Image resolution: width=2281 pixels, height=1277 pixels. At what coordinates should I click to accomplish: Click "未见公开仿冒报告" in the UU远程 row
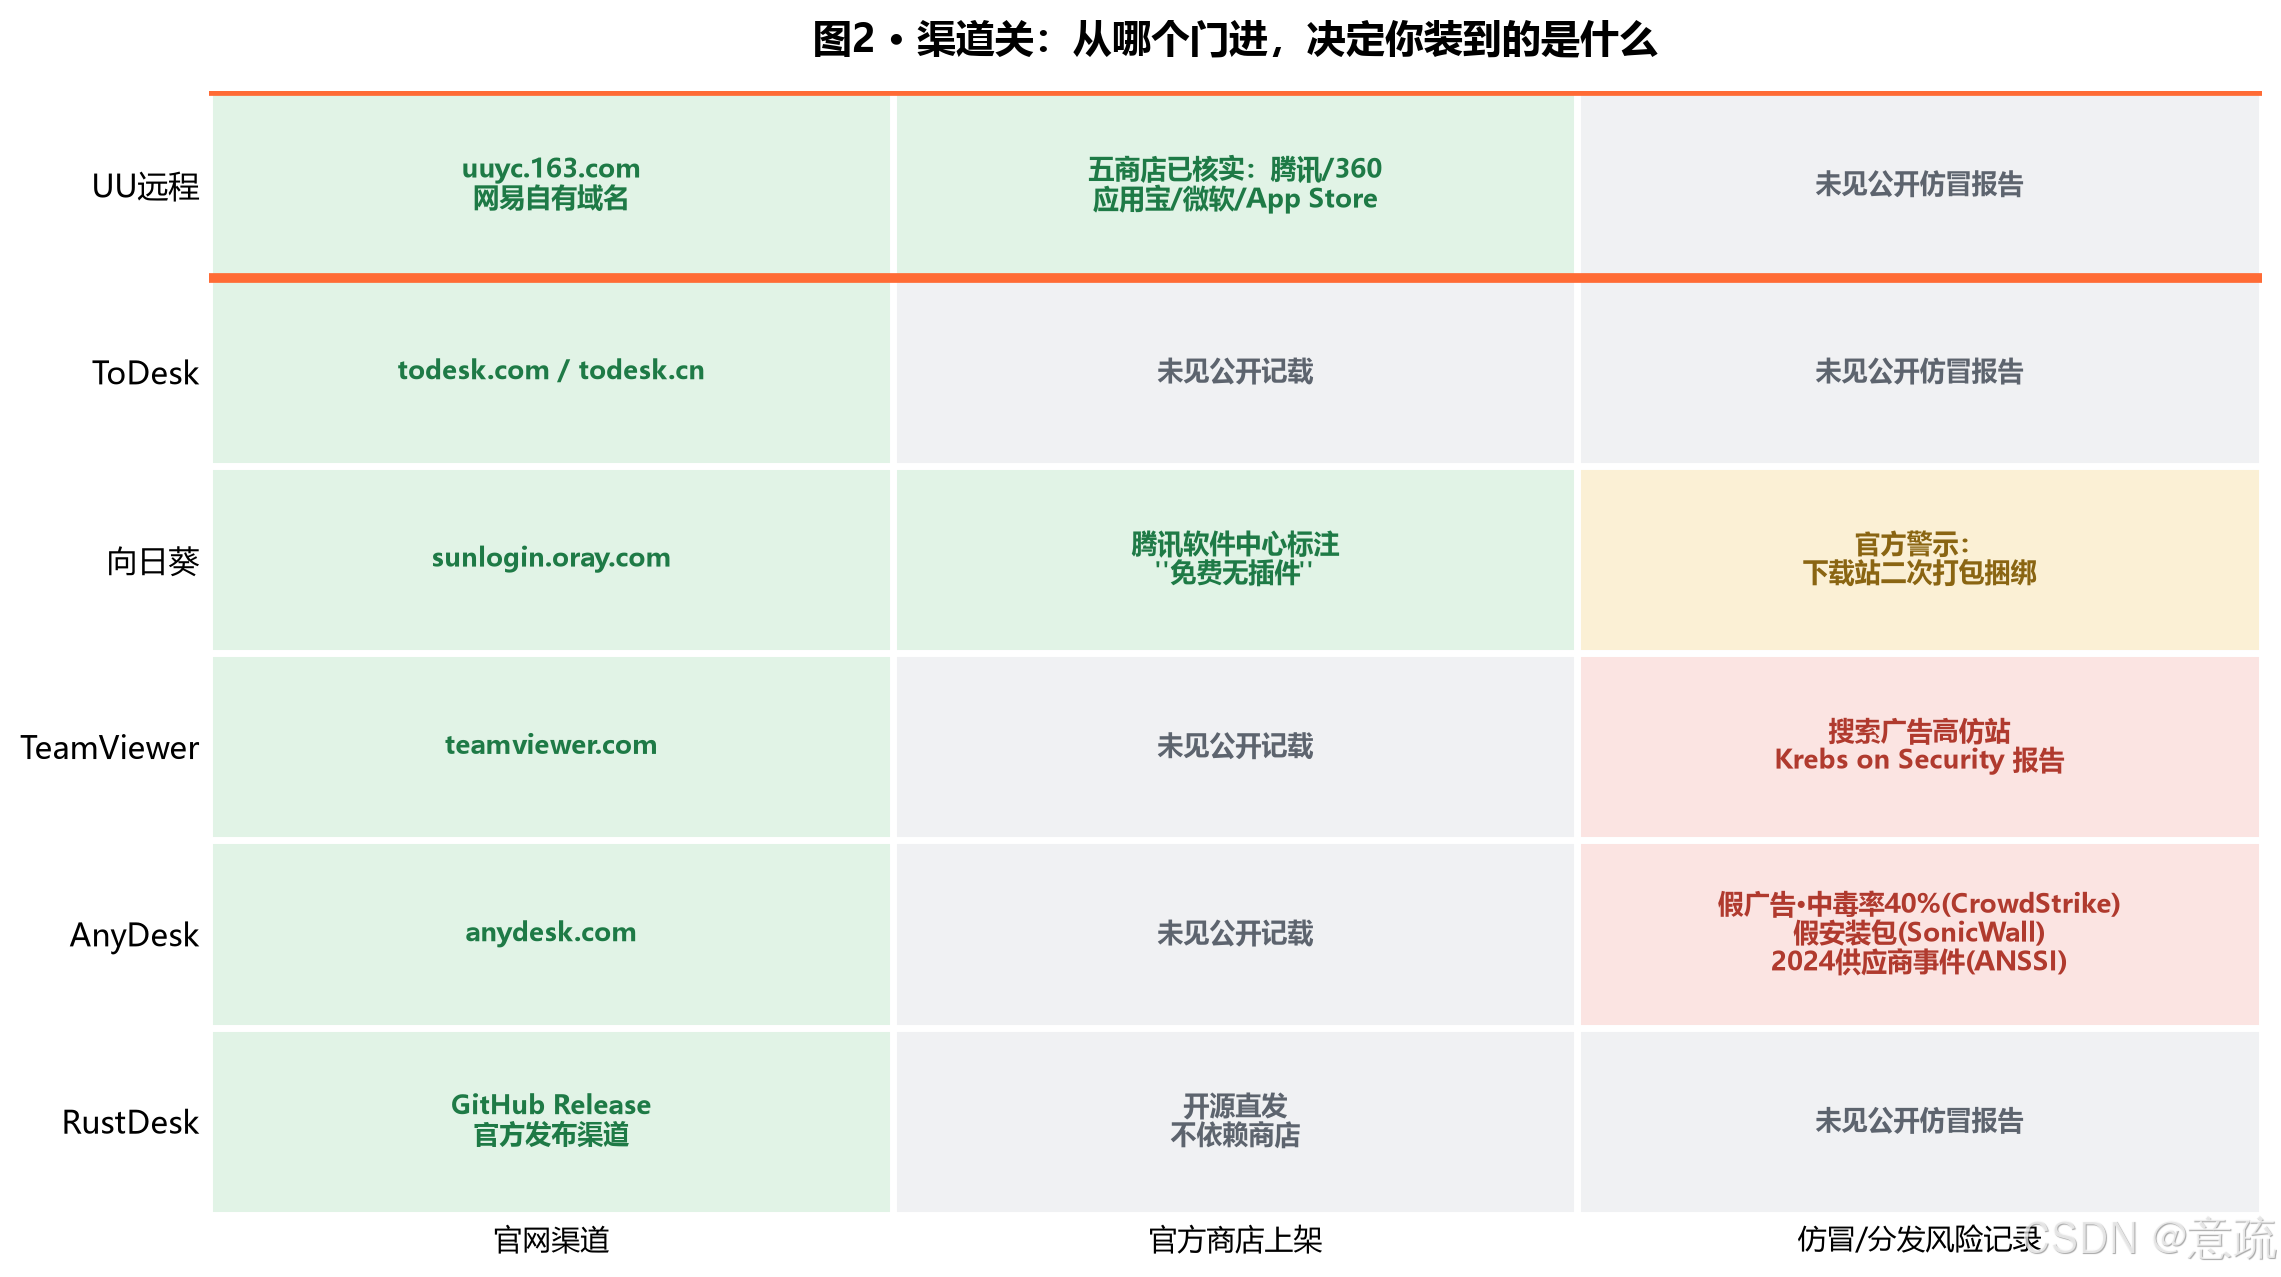(x=1919, y=184)
